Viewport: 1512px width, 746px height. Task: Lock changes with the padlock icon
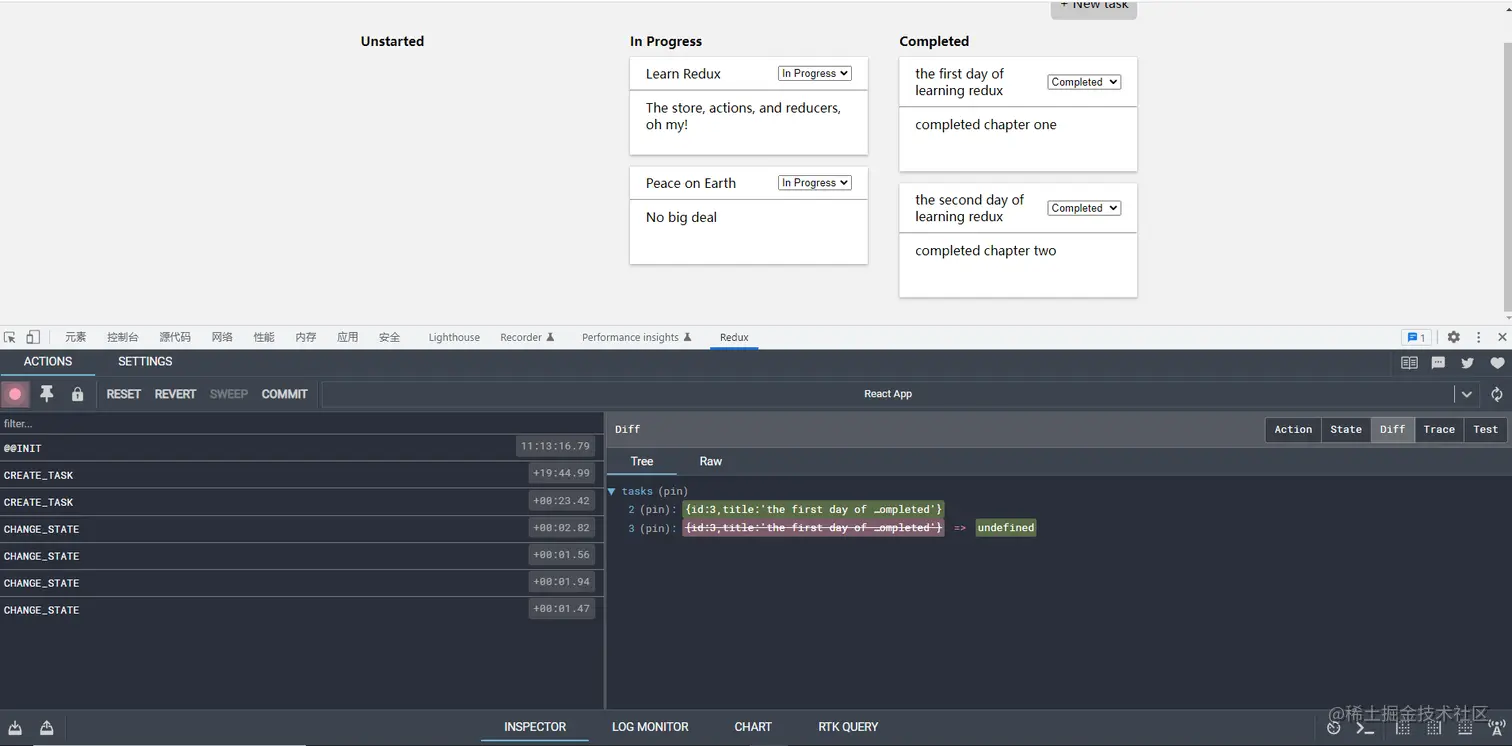pyautogui.click(x=77, y=394)
